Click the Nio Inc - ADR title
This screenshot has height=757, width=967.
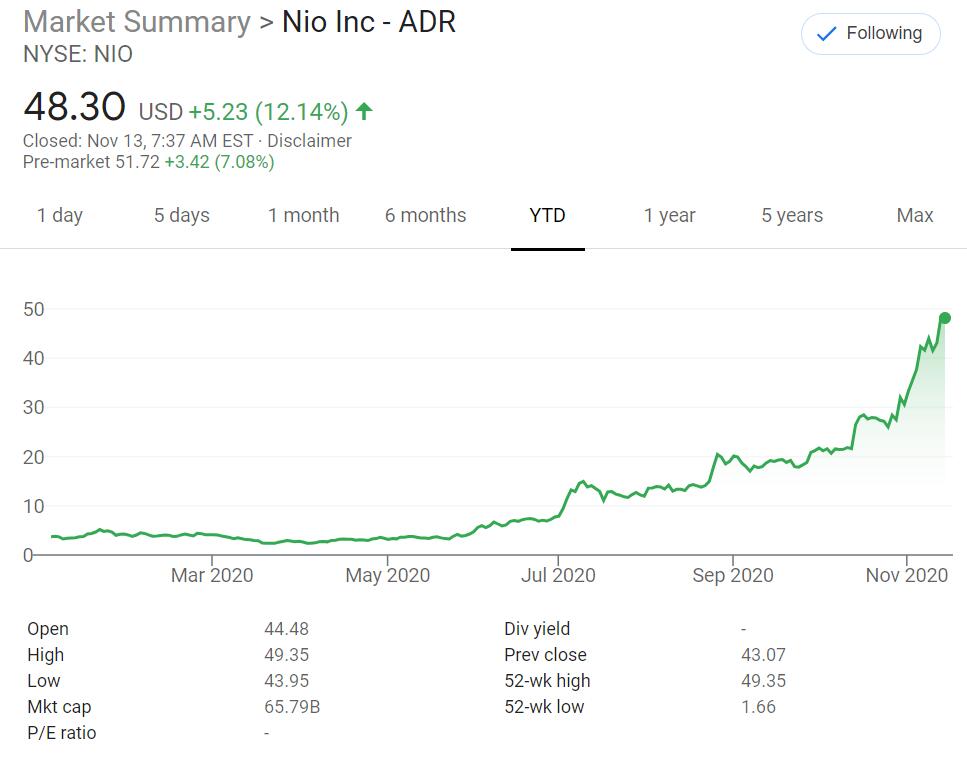tap(368, 22)
